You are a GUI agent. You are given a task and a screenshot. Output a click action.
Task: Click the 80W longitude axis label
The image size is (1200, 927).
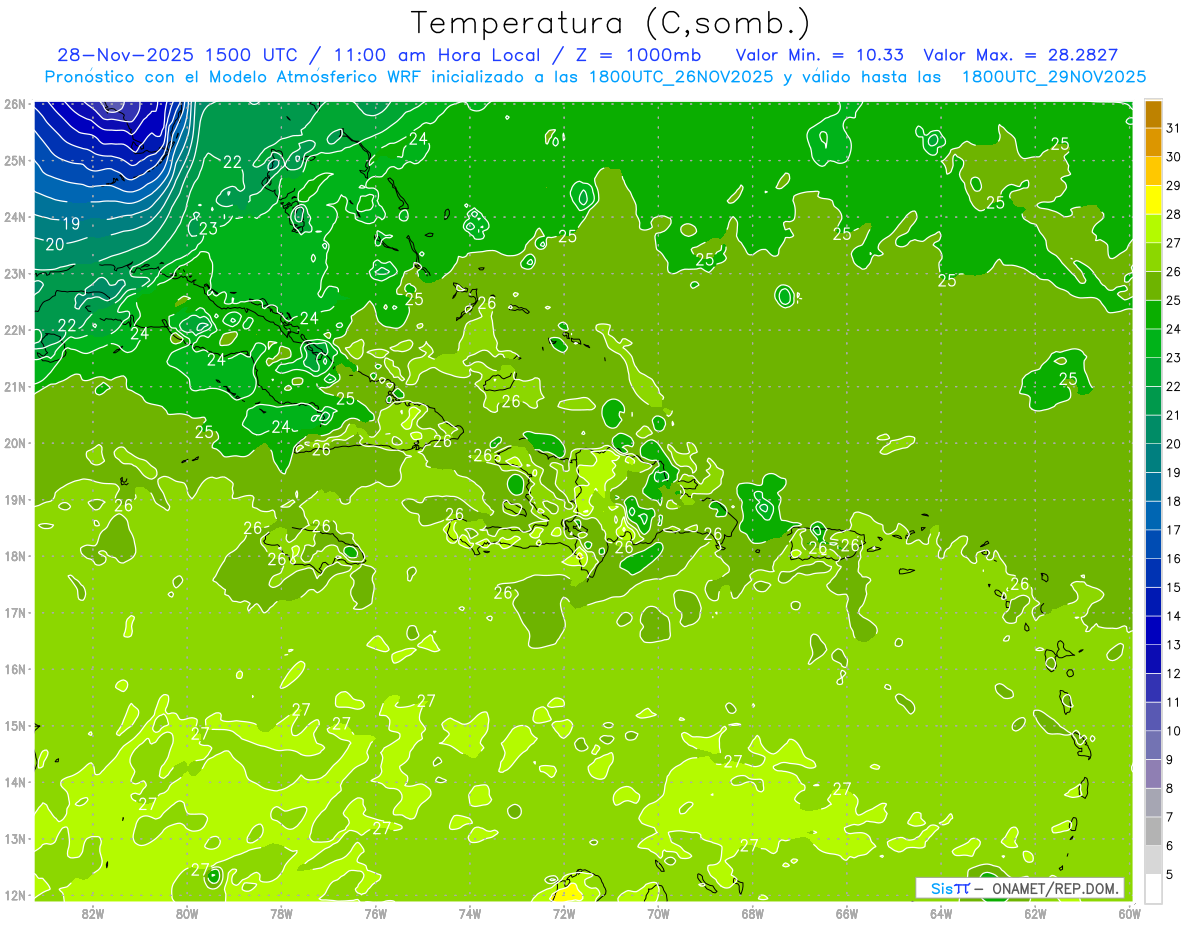pos(188,912)
